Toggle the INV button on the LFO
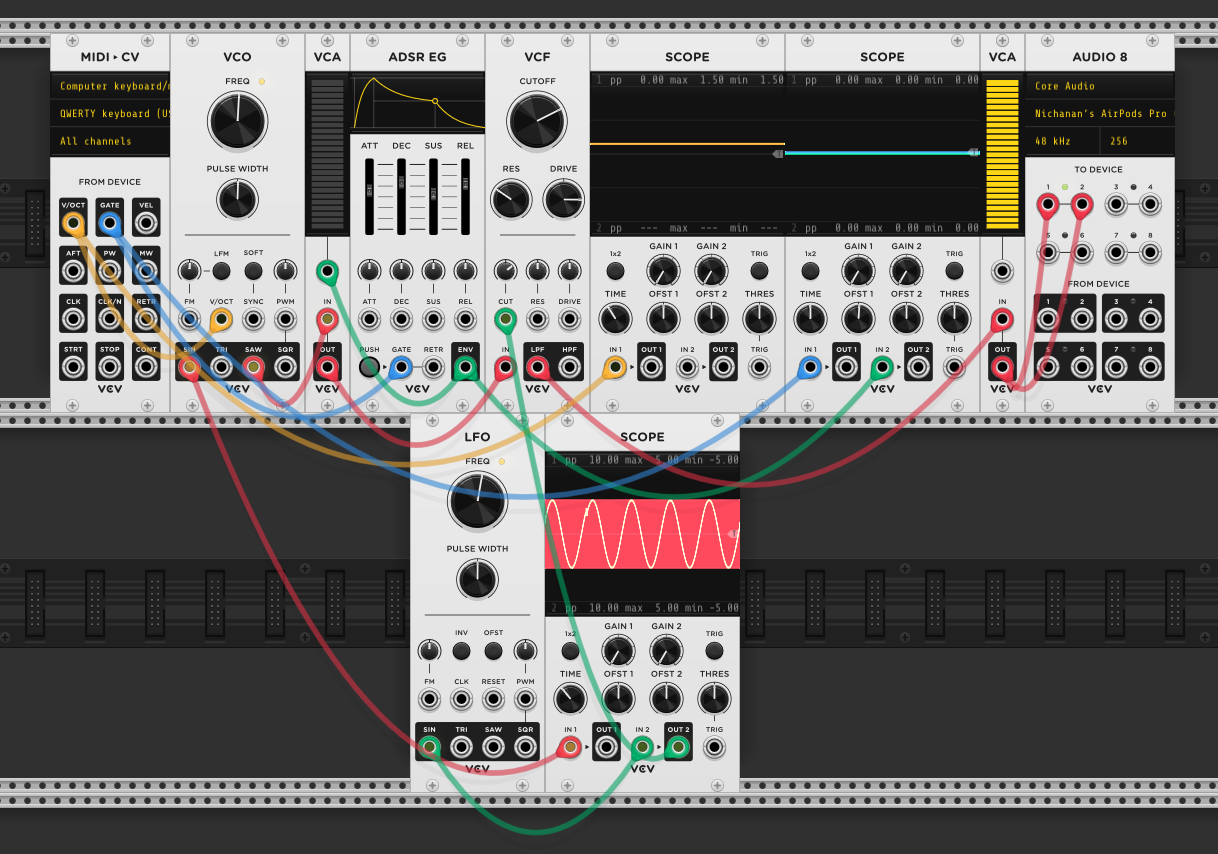The width and height of the screenshot is (1218, 854). [461, 650]
